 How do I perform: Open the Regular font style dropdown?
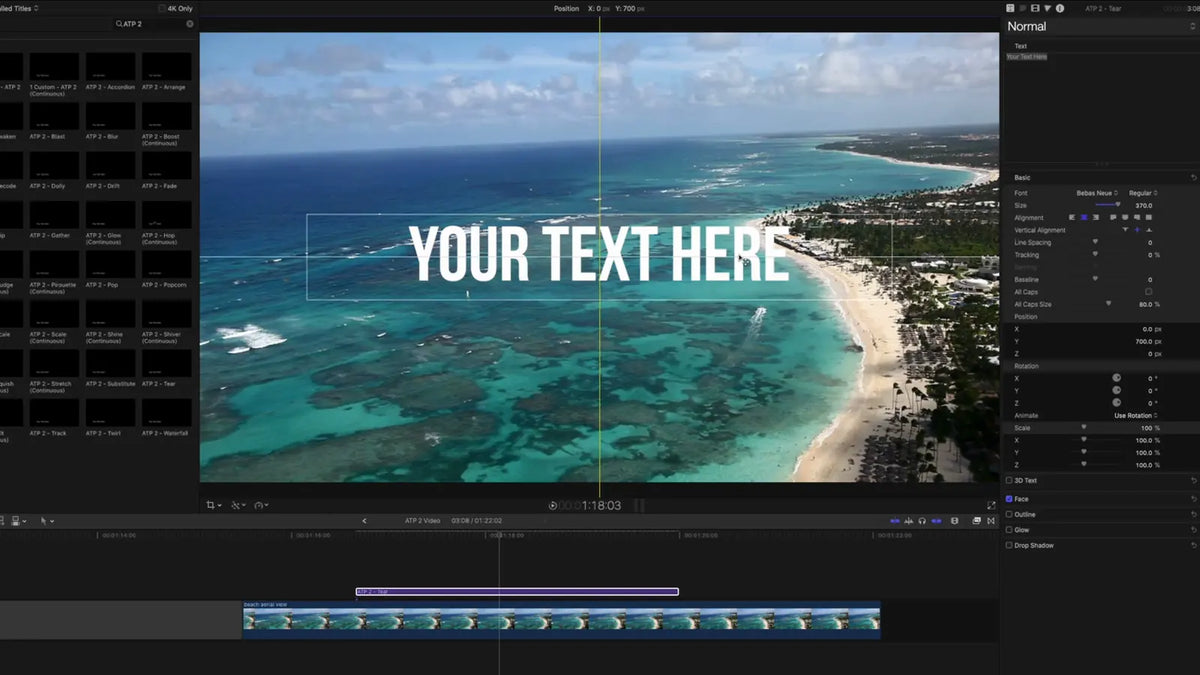pos(1143,193)
